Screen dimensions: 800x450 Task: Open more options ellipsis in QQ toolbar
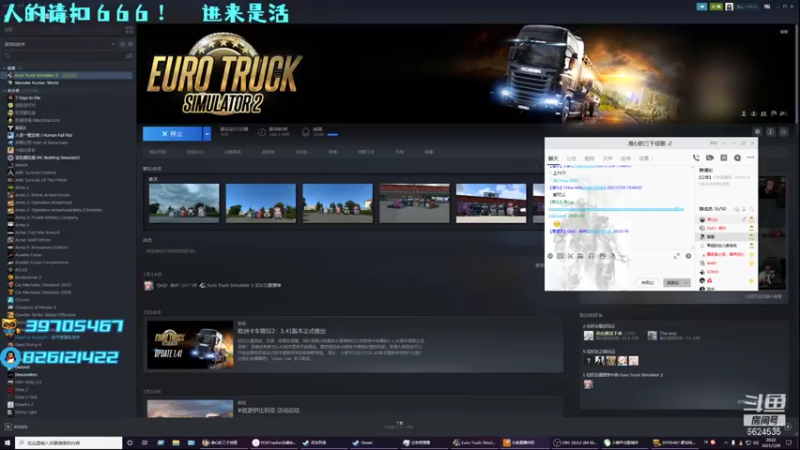tap(751, 158)
